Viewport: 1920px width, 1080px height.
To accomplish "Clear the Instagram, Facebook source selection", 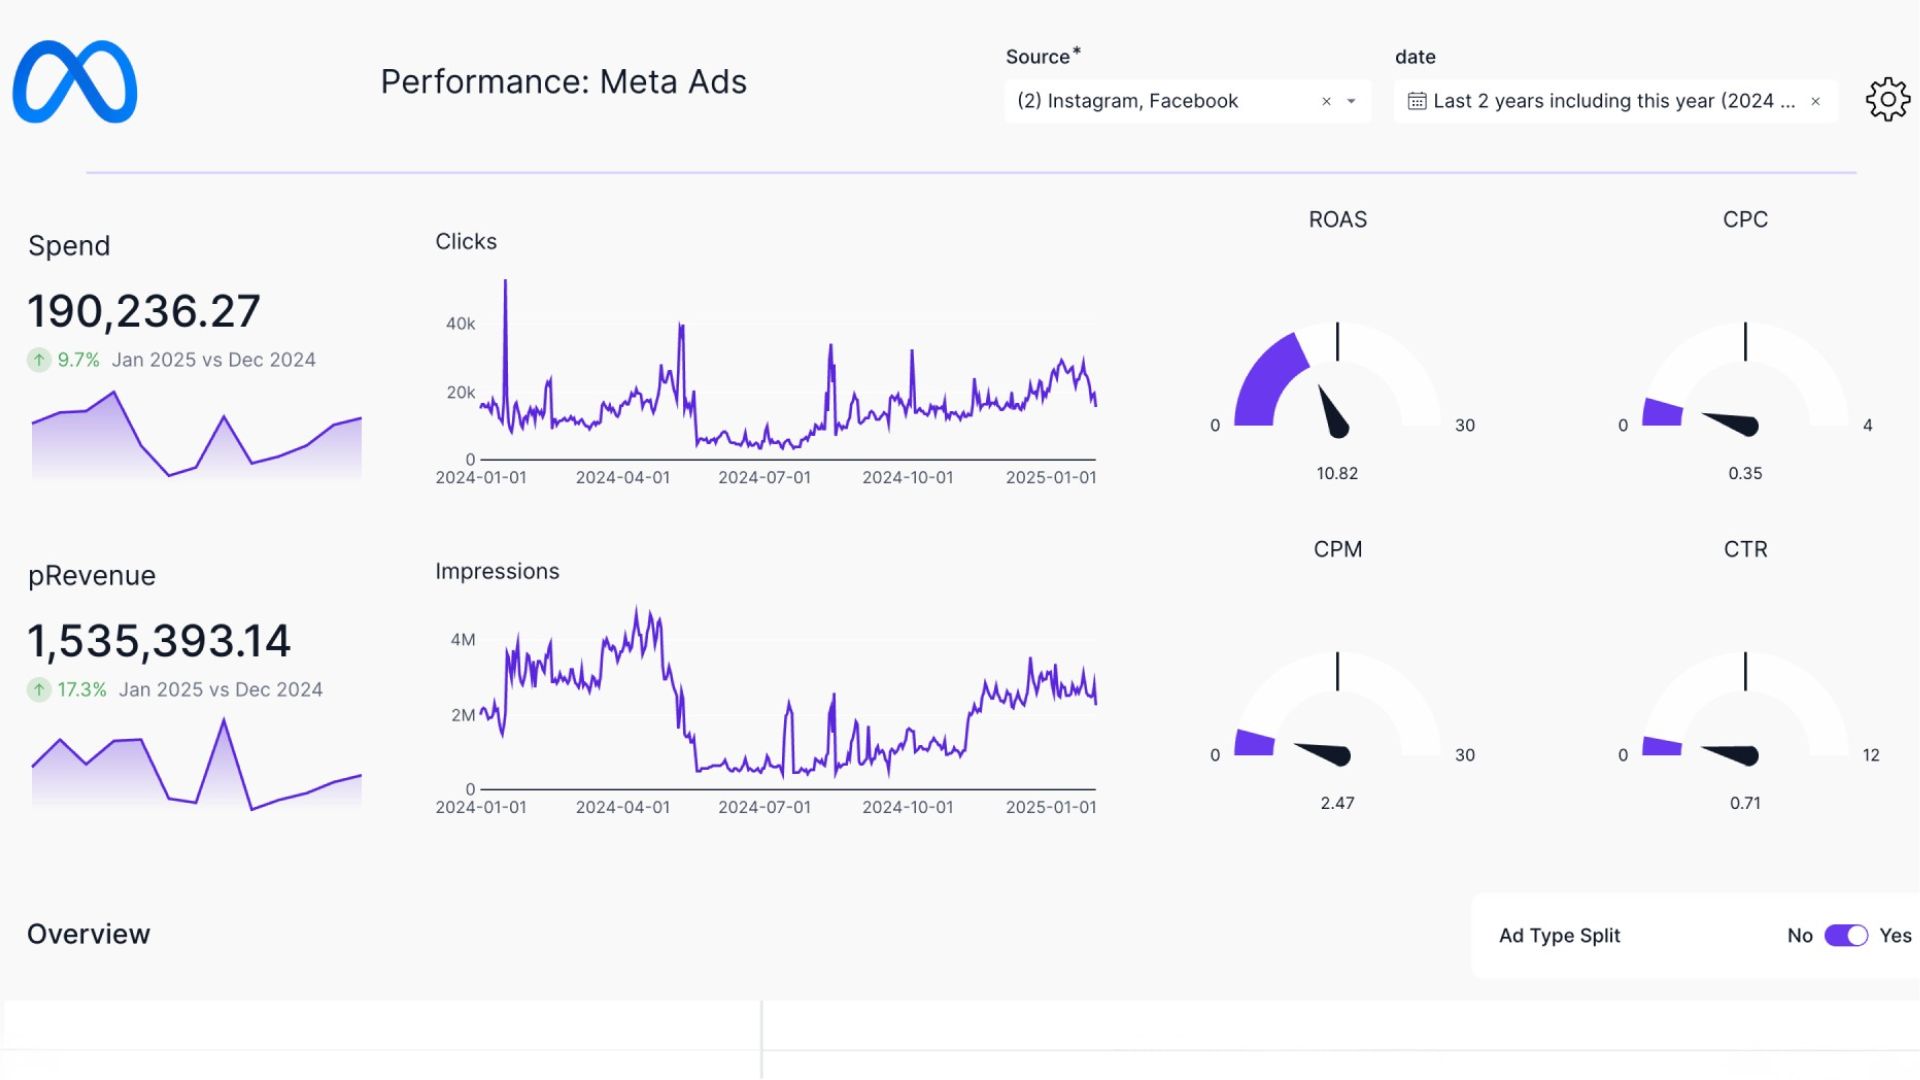I will [1326, 101].
